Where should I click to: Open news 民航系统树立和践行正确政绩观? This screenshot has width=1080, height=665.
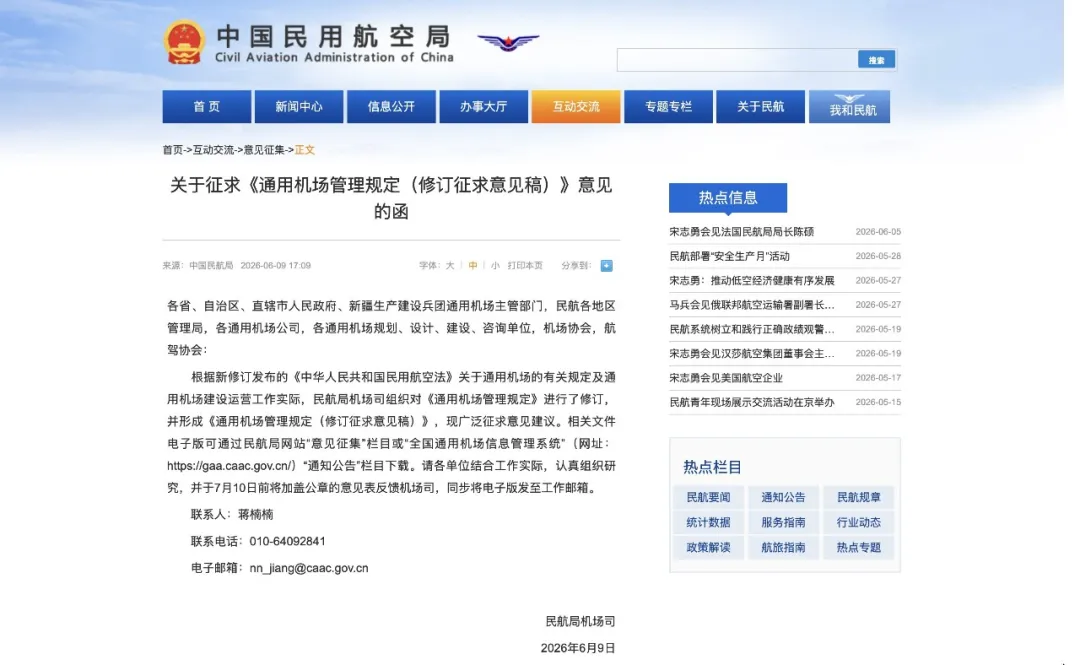tap(751, 329)
